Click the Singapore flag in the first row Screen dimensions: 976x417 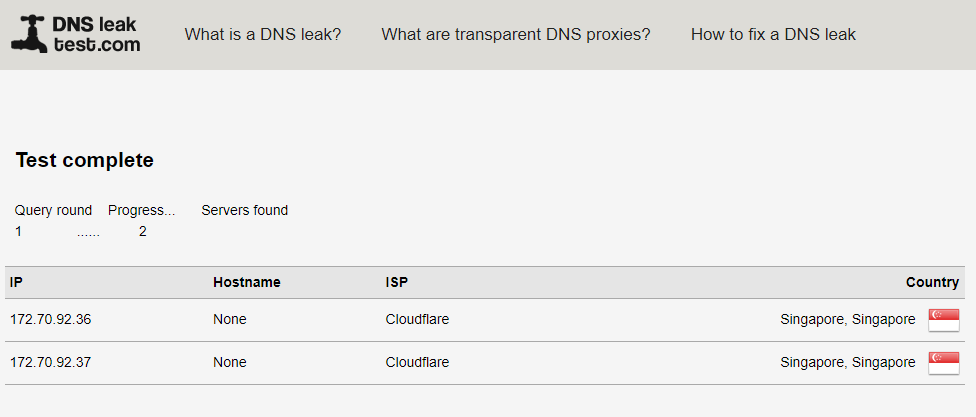point(943,320)
